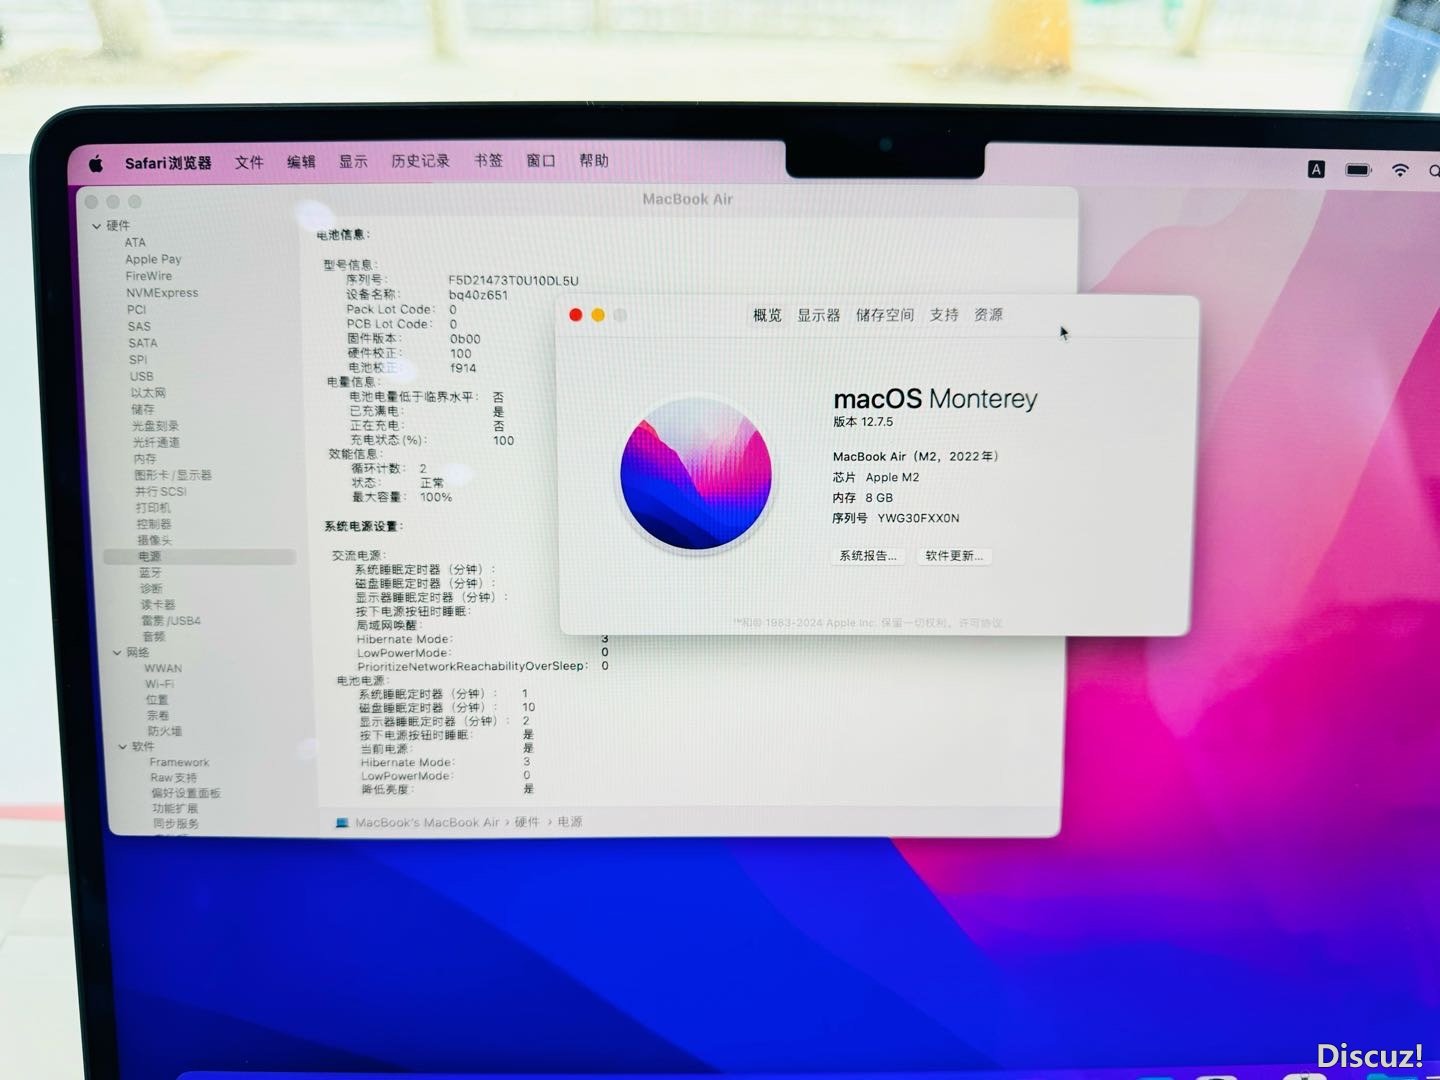Click the battery status icon
The width and height of the screenshot is (1440, 1080).
point(1358,170)
